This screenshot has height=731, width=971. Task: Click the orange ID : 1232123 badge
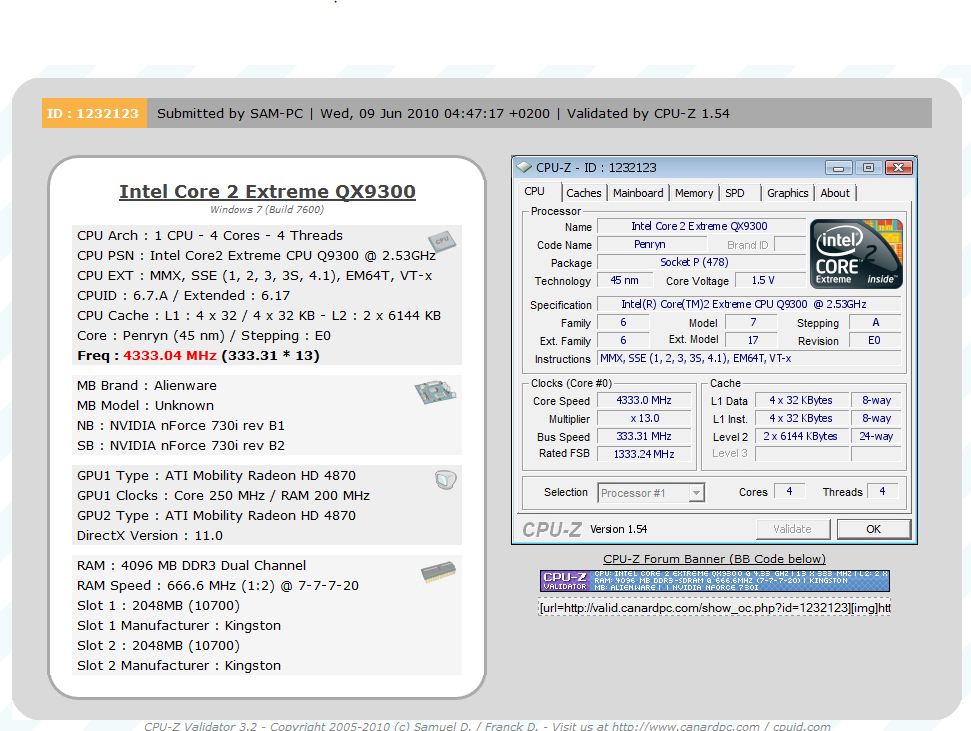(x=94, y=113)
